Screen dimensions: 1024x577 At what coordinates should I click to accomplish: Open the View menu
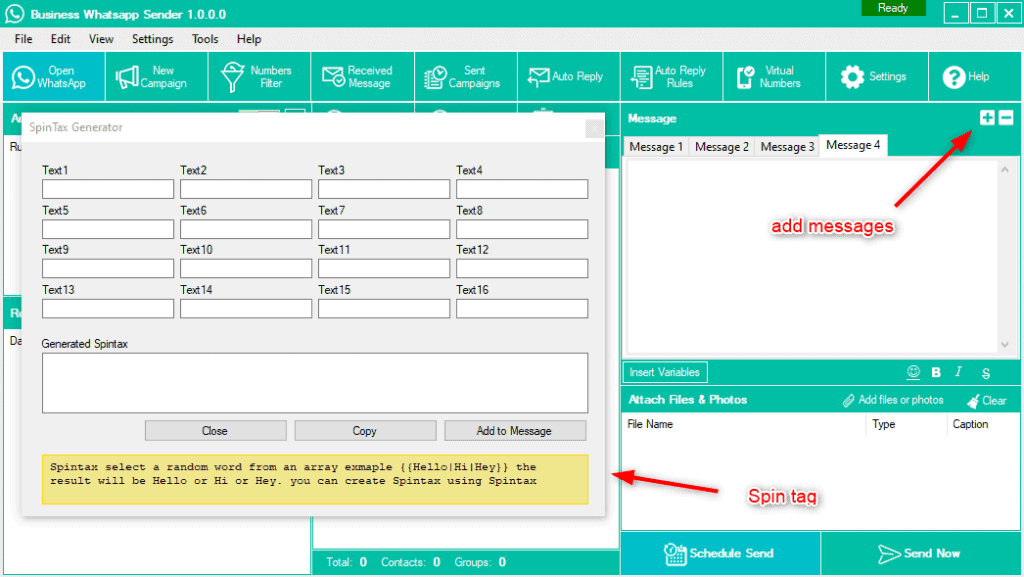point(101,39)
